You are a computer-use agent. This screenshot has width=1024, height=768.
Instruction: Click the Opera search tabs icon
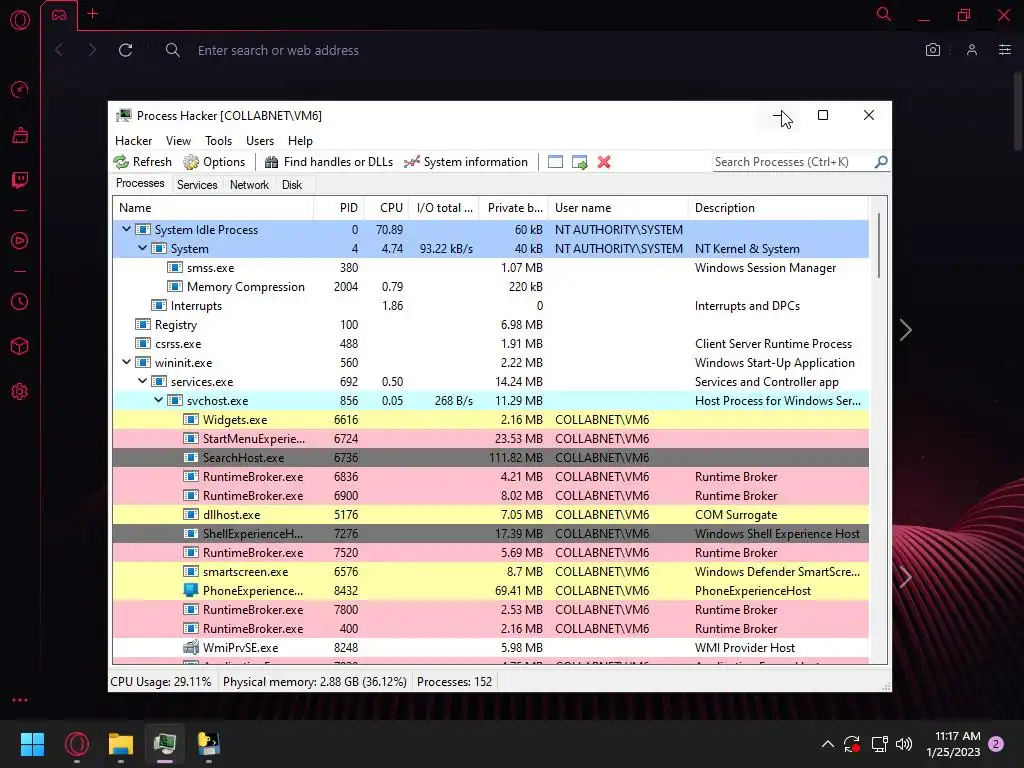click(x=884, y=14)
